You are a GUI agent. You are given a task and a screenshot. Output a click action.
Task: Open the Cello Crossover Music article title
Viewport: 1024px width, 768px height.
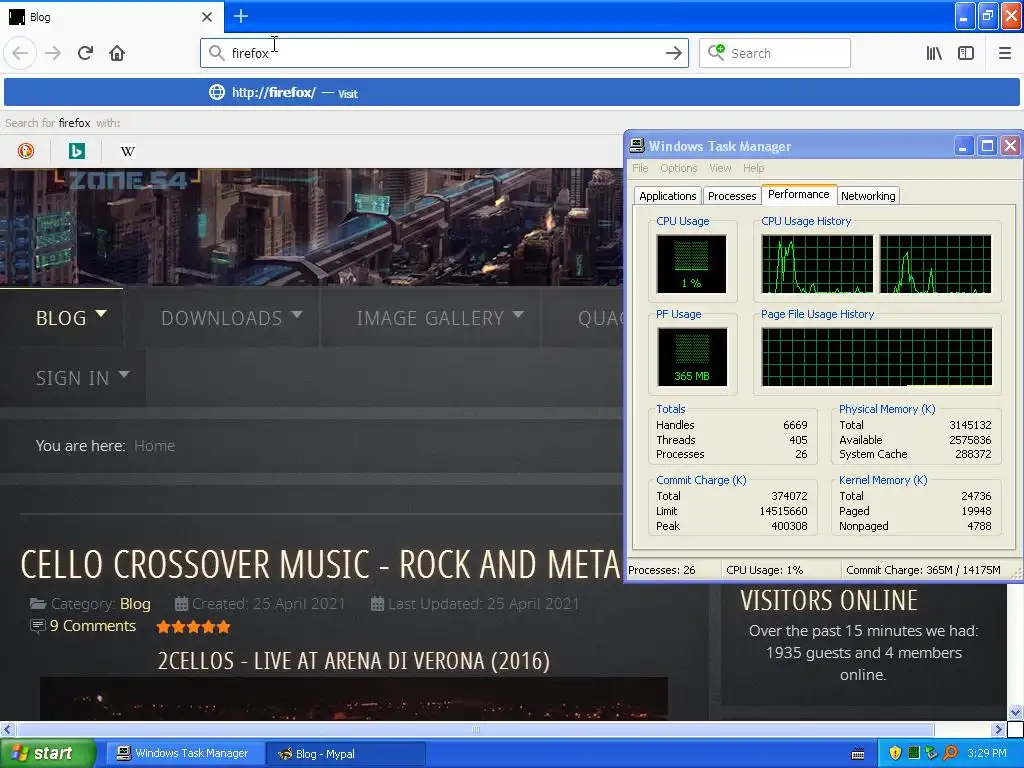click(321, 564)
